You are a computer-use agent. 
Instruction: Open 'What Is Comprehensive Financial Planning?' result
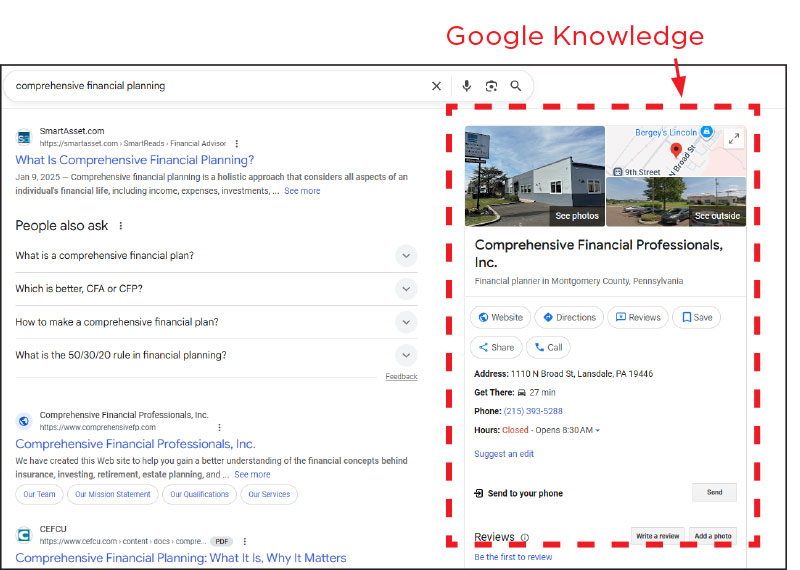point(135,160)
